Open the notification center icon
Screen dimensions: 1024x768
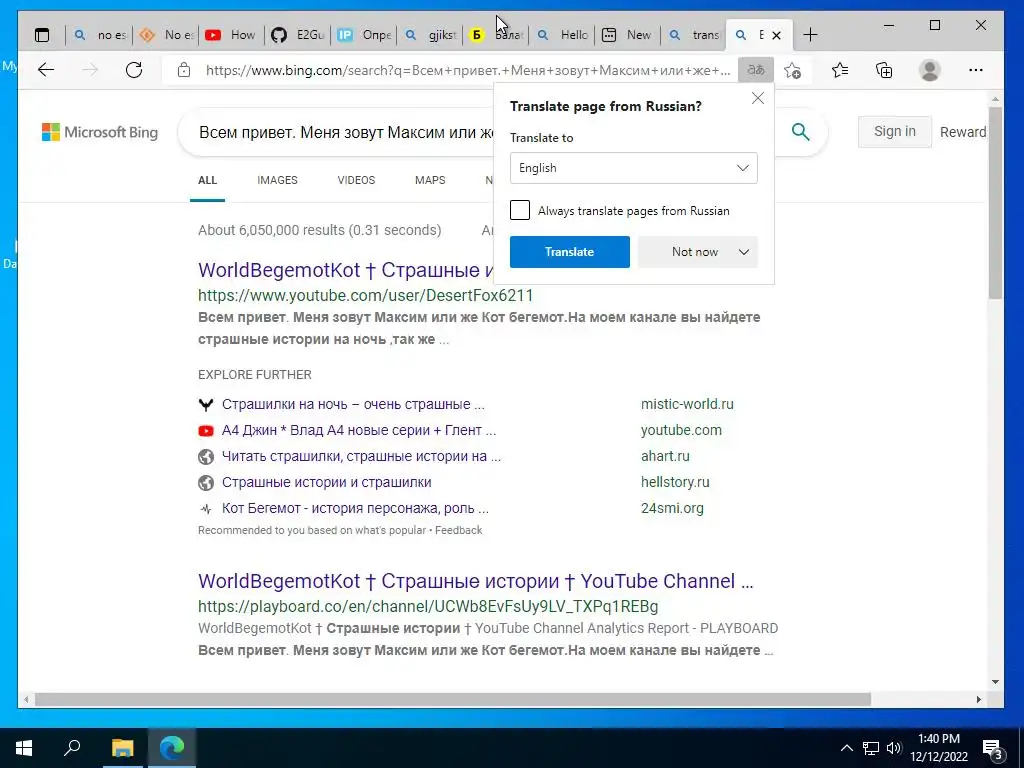click(x=993, y=748)
